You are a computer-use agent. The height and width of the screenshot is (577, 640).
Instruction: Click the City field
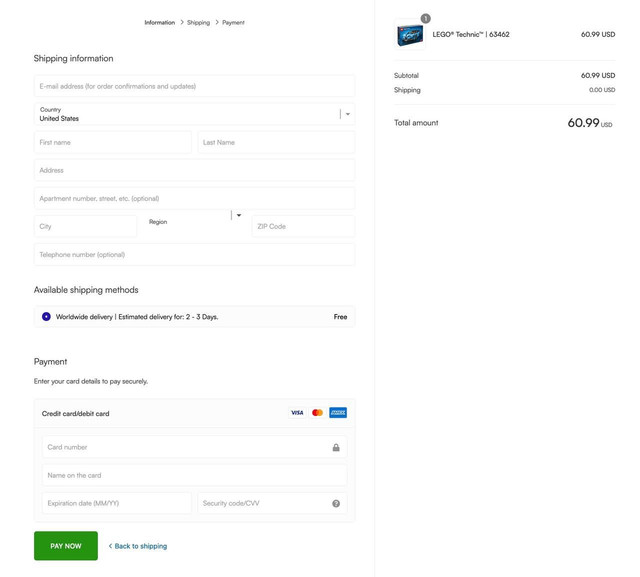(85, 226)
